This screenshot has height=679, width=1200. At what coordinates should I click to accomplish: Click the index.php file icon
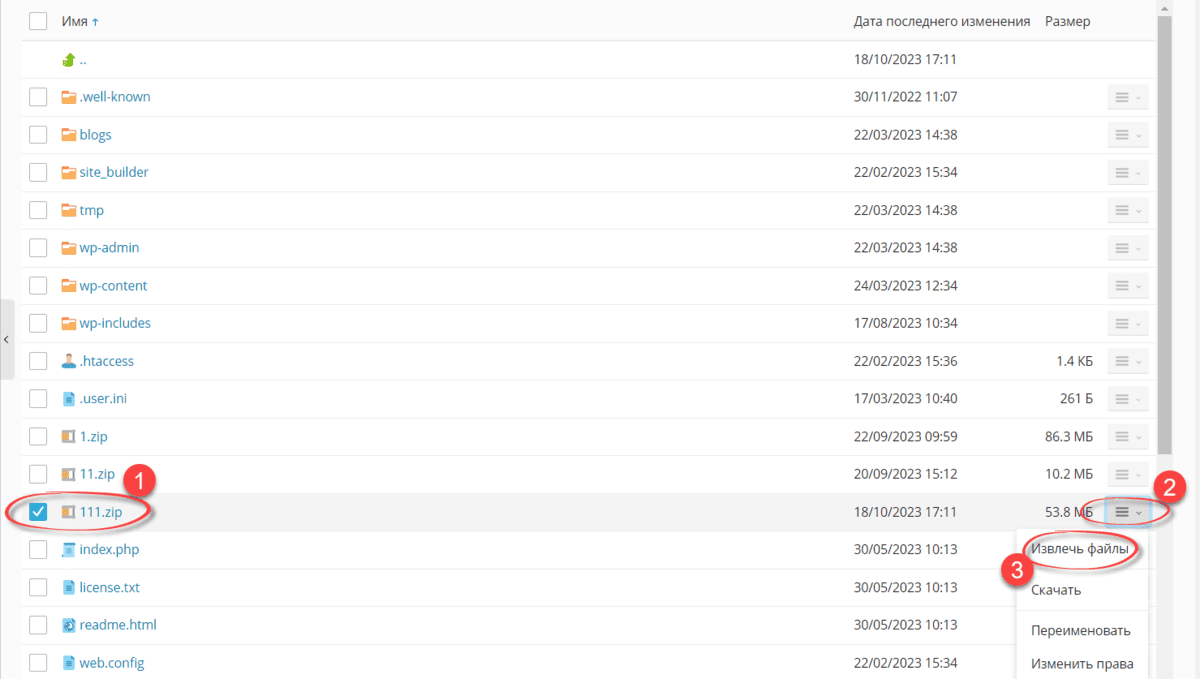[x=68, y=550]
